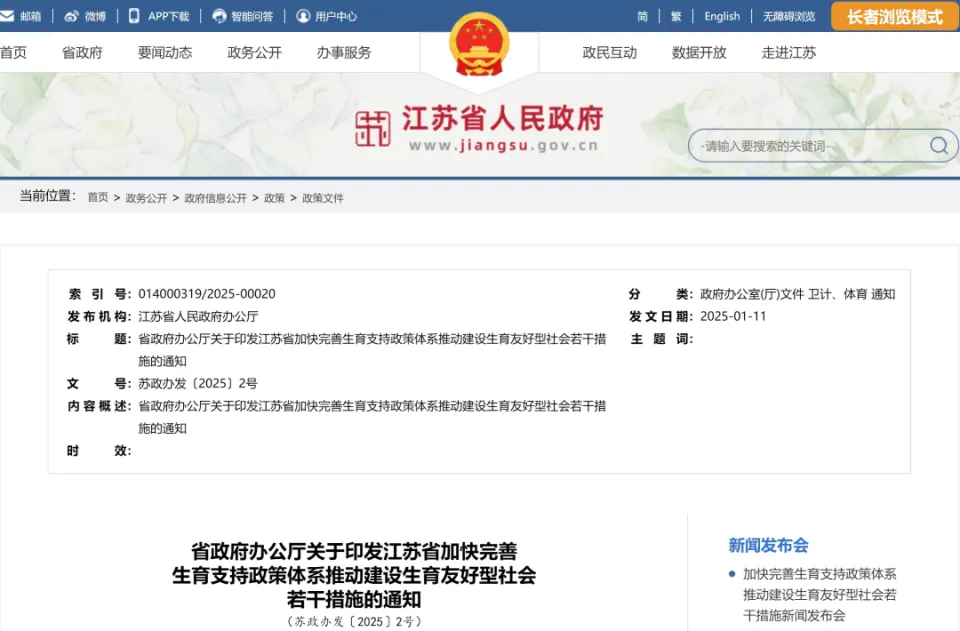This screenshot has width=960, height=631.
Task: Click the user center person icon
Action: 303,16
